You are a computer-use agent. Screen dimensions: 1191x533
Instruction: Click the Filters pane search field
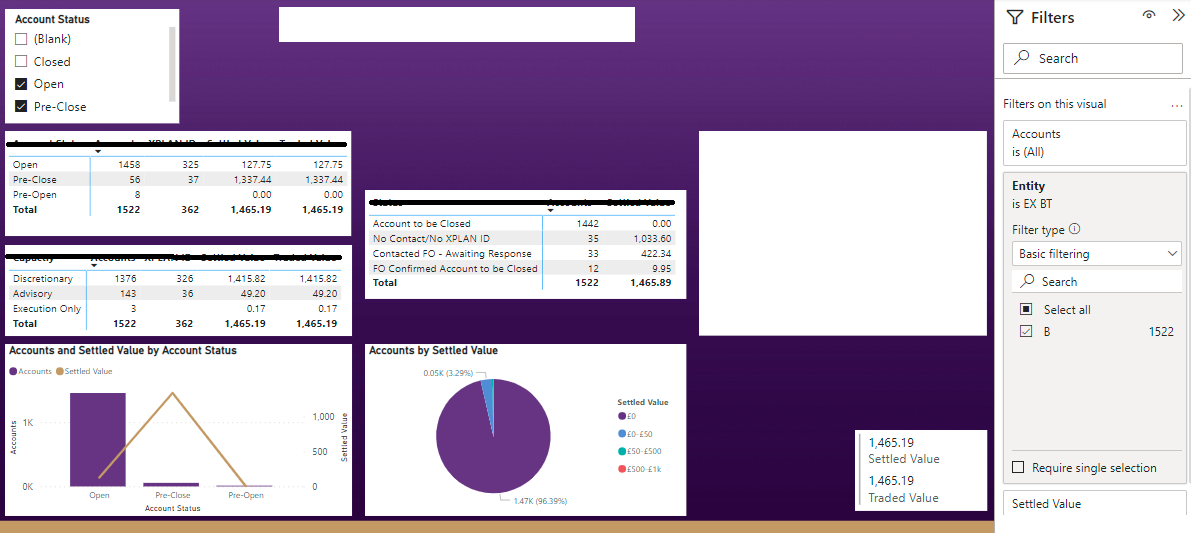[x=1093, y=58]
